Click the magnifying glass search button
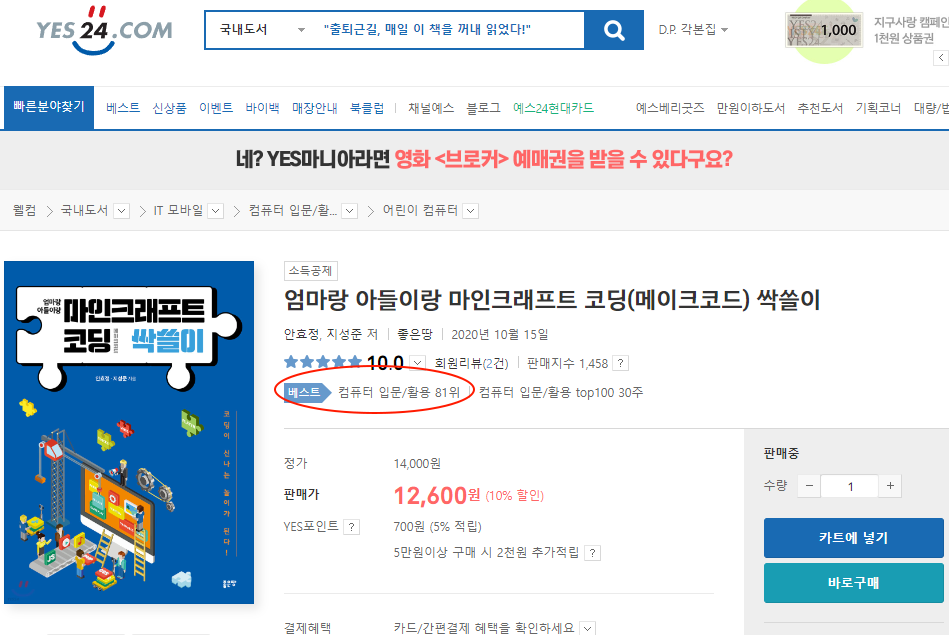Image resolution: width=949 pixels, height=635 pixels. coord(614,30)
